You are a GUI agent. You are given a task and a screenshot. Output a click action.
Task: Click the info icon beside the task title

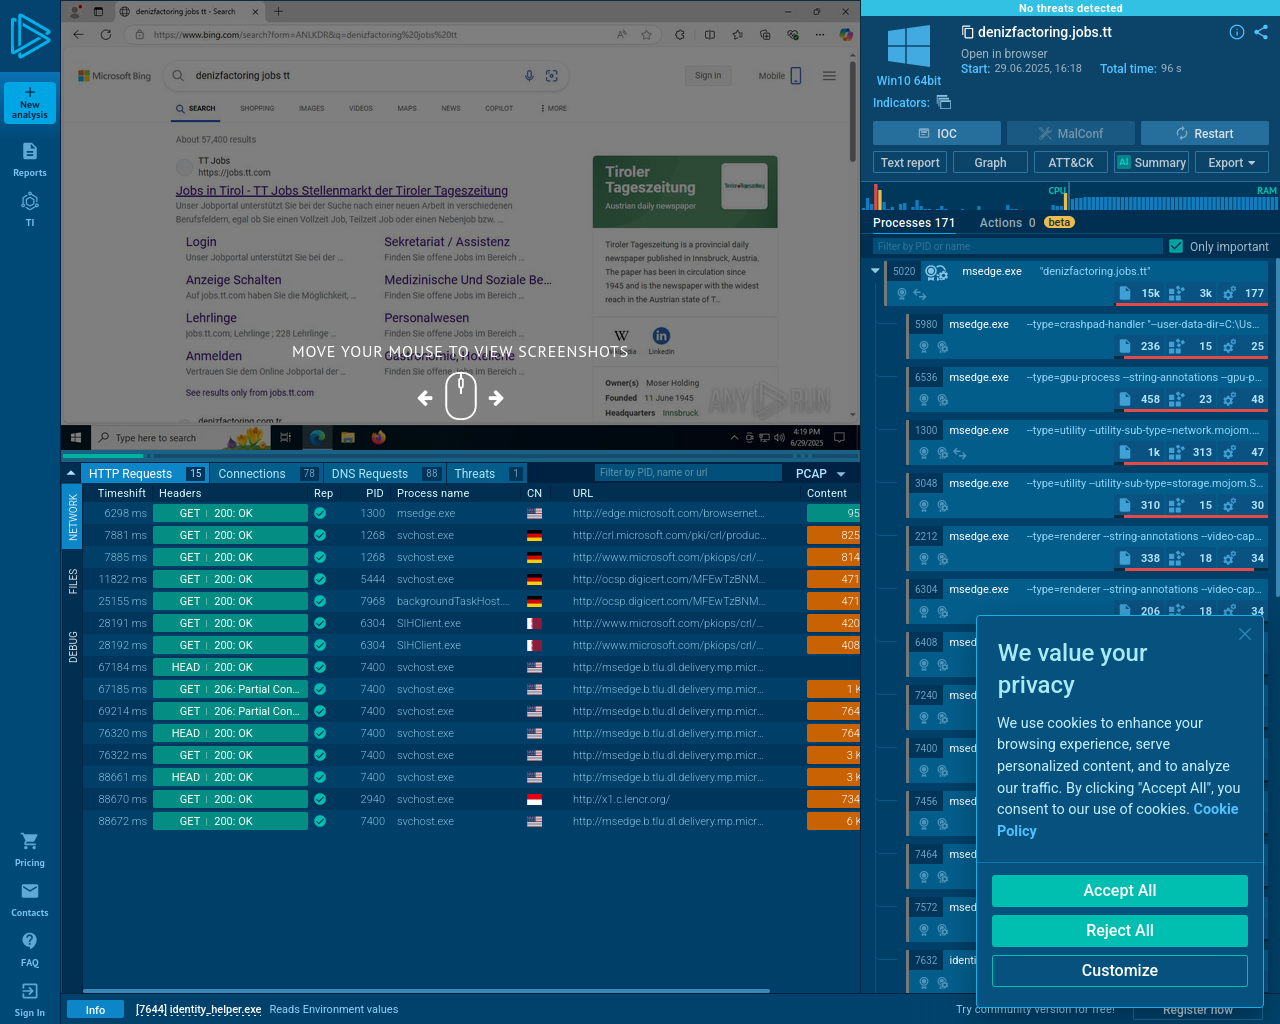[x=1237, y=32]
